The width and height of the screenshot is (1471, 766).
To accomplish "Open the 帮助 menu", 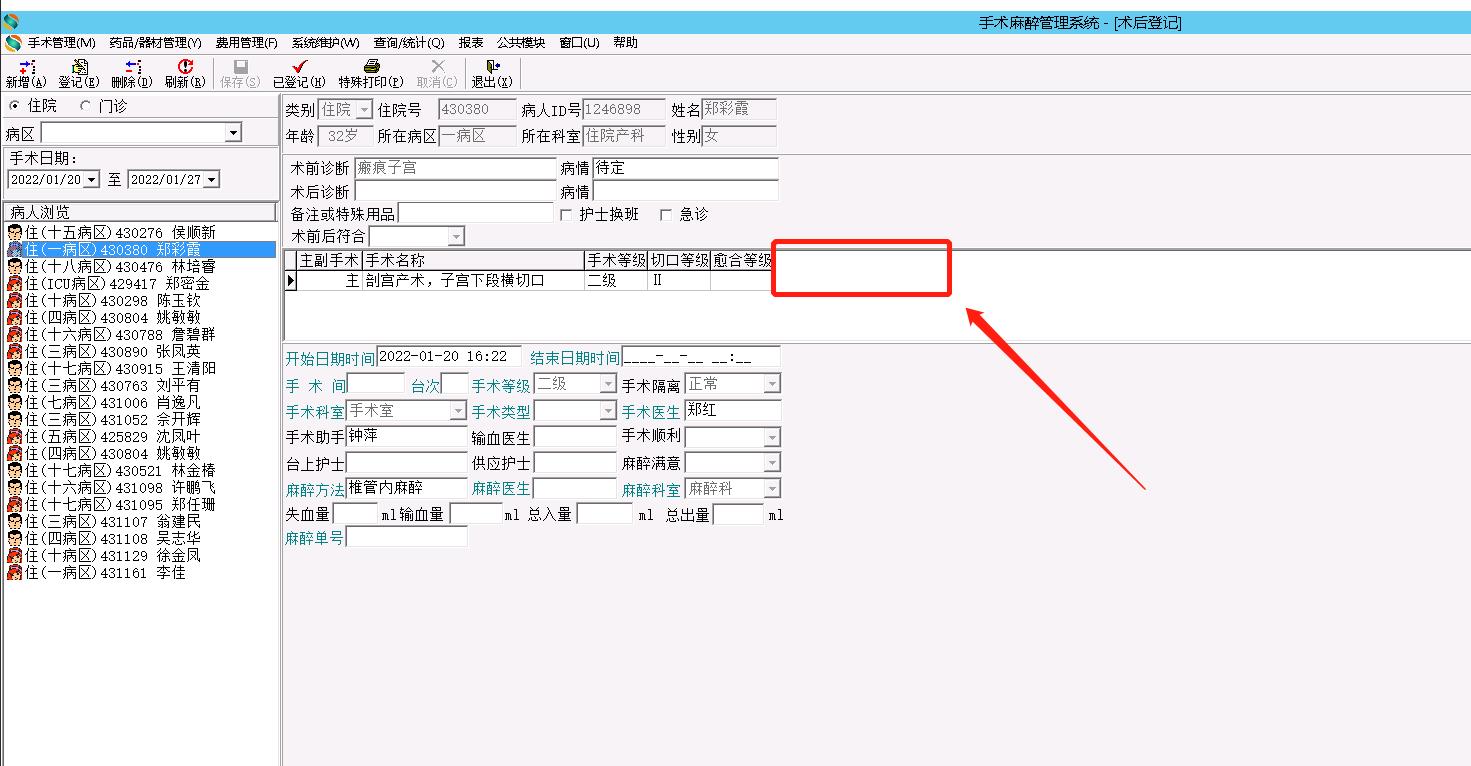I will click(625, 43).
